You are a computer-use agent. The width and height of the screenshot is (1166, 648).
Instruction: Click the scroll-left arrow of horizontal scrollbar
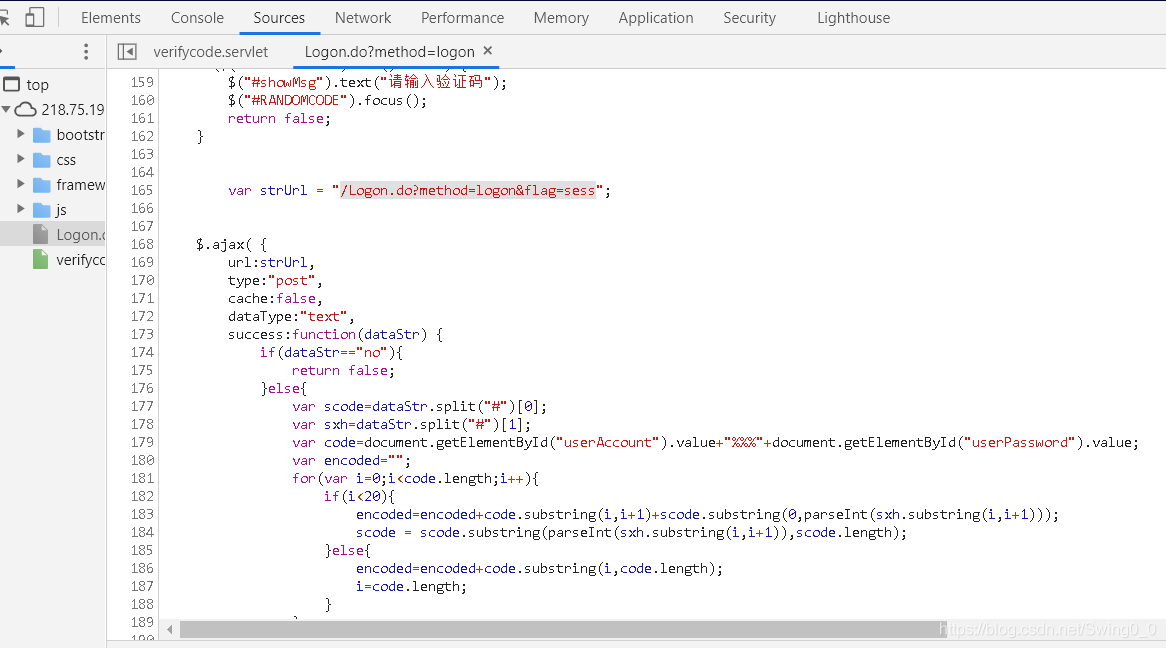(x=170, y=629)
